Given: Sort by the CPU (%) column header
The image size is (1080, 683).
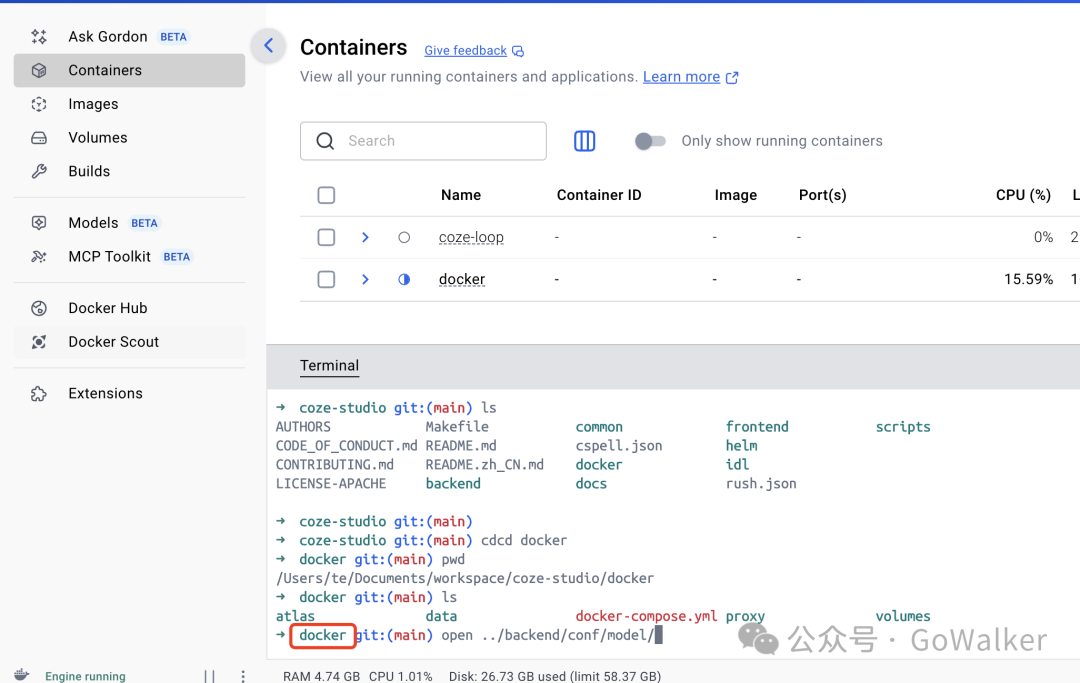Looking at the screenshot, I should (x=1024, y=196).
